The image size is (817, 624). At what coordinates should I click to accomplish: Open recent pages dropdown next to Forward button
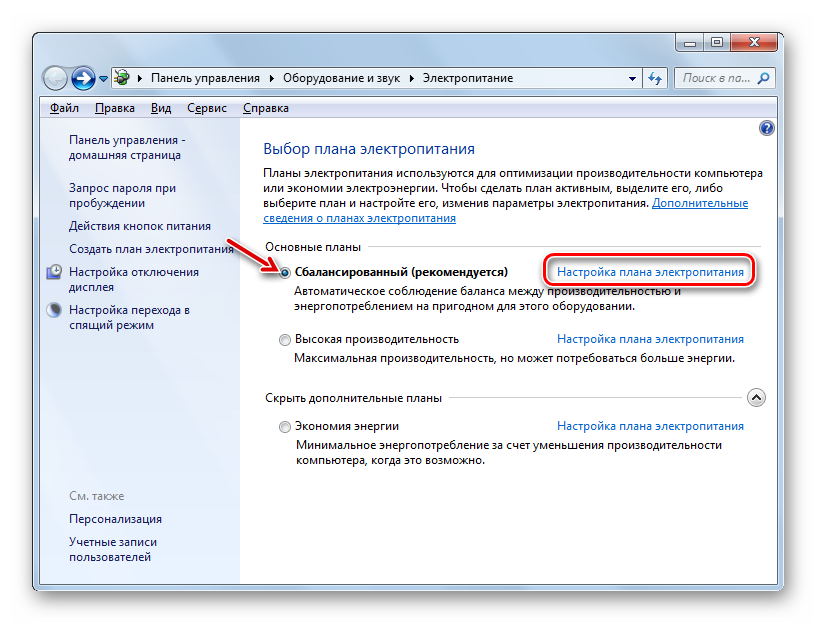(103, 78)
